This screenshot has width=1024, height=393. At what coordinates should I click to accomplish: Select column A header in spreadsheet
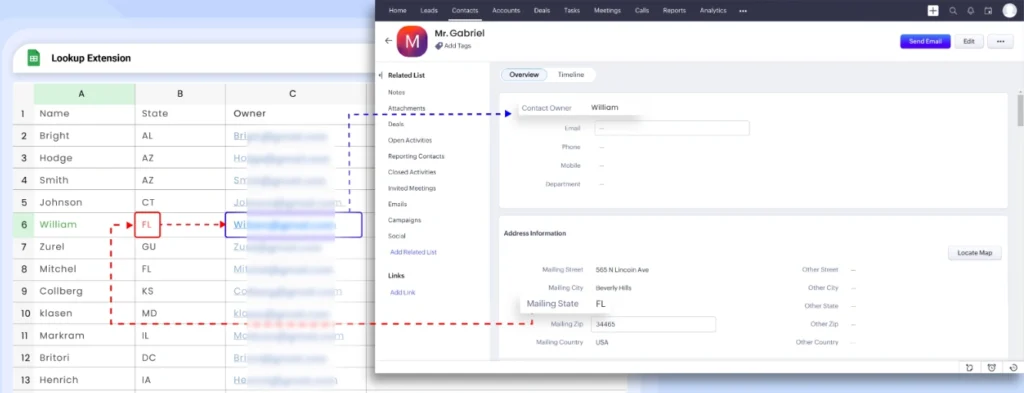pos(84,94)
